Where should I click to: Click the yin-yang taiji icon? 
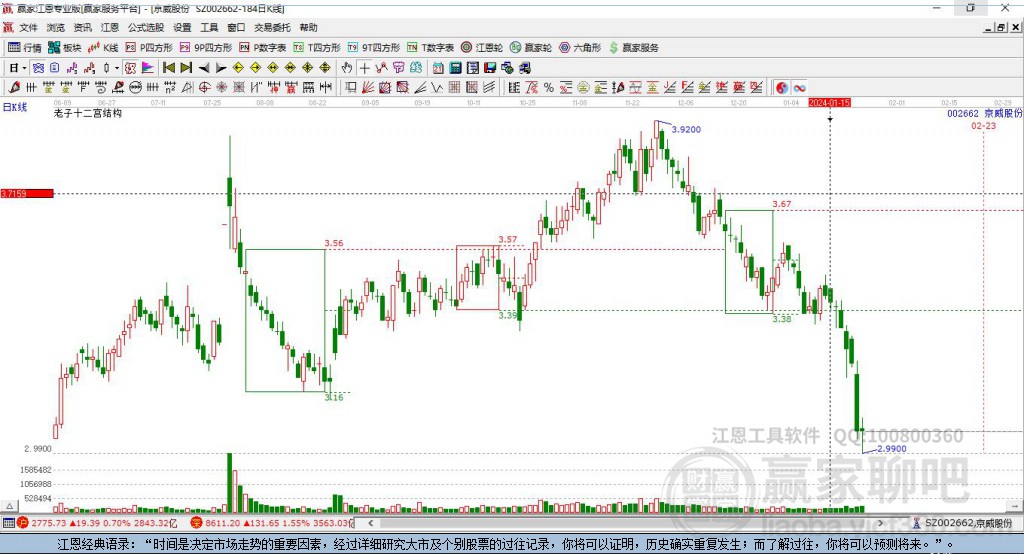782,88
